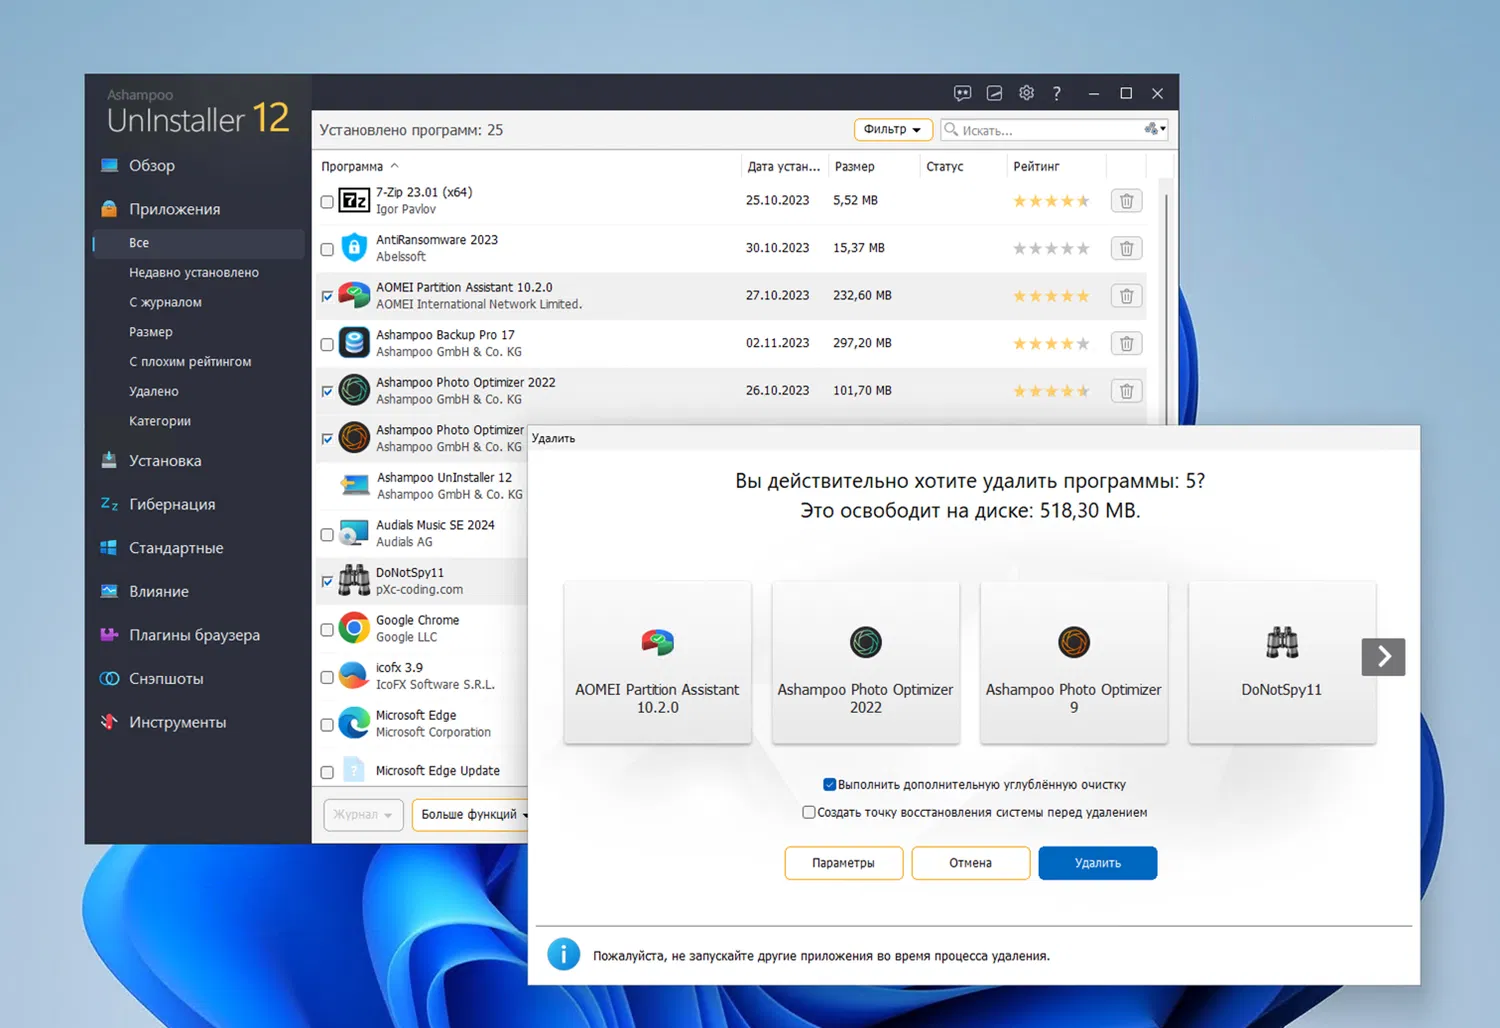Set the star rating for 7-Zip 23.01
The width and height of the screenshot is (1500, 1028).
(x=1051, y=201)
